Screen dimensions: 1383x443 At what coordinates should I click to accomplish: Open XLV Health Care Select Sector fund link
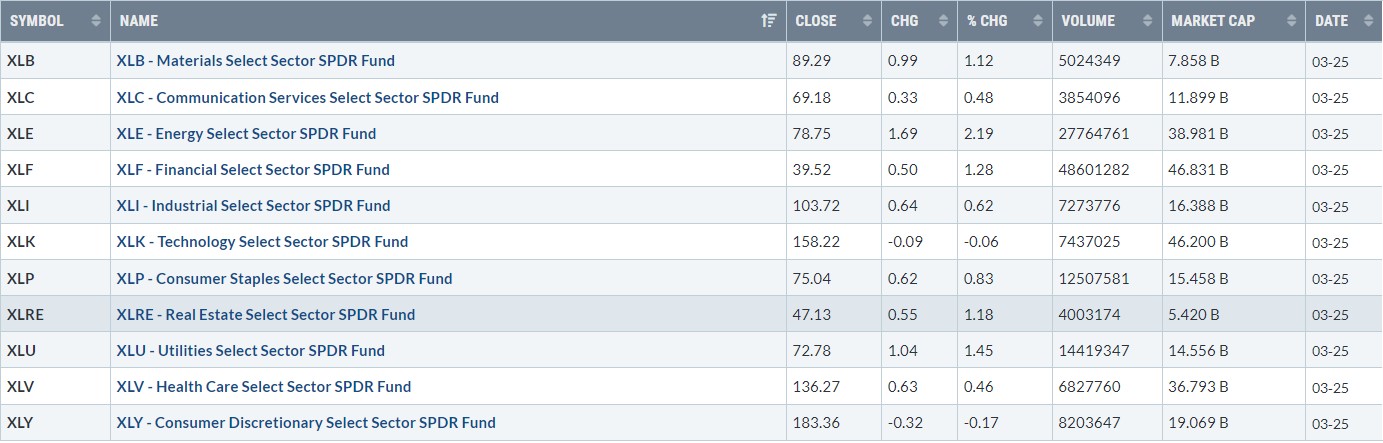(263, 387)
